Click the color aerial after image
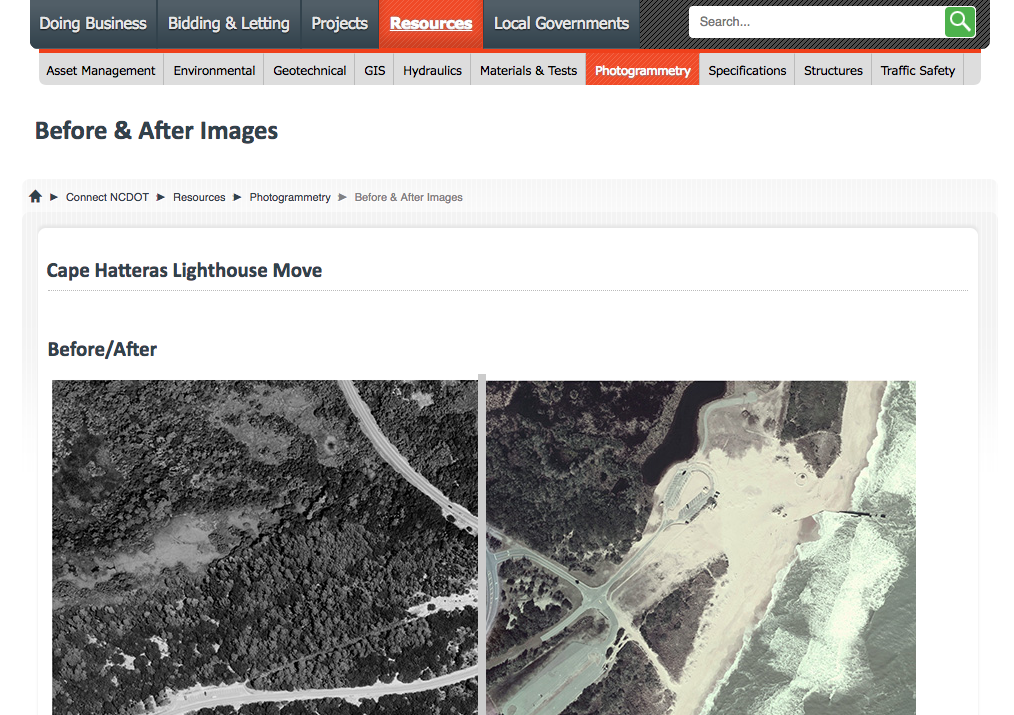Screen dimensions: 1014x715 [x=700, y=545]
